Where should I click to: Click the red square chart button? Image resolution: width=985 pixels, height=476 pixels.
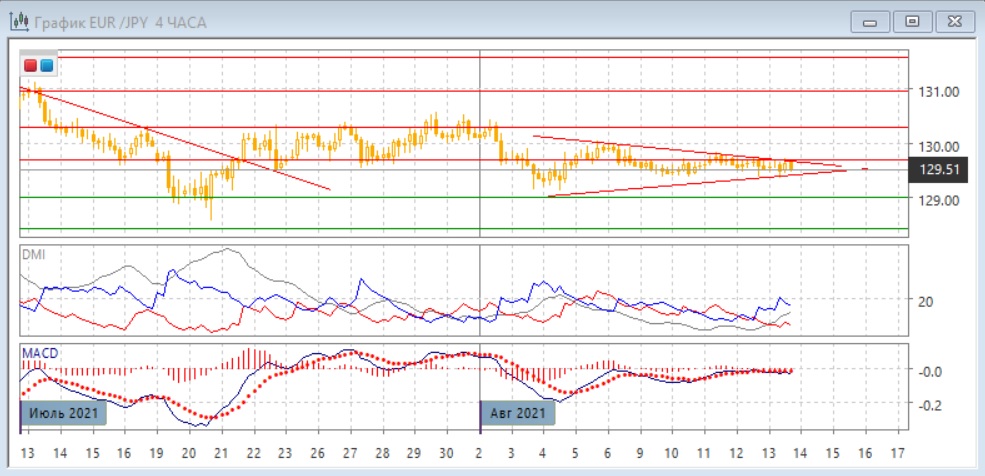31,66
